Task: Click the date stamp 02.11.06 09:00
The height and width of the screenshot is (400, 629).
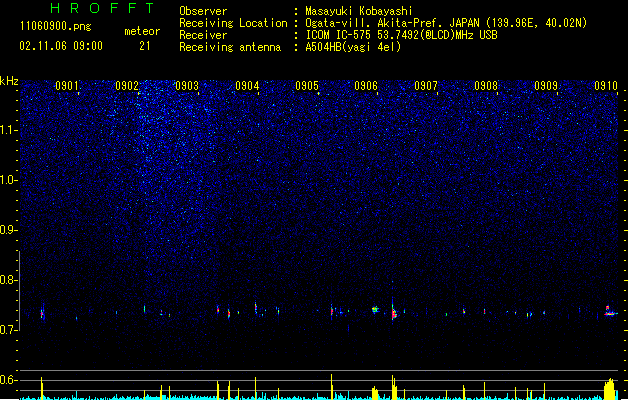Action: [61, 46]
